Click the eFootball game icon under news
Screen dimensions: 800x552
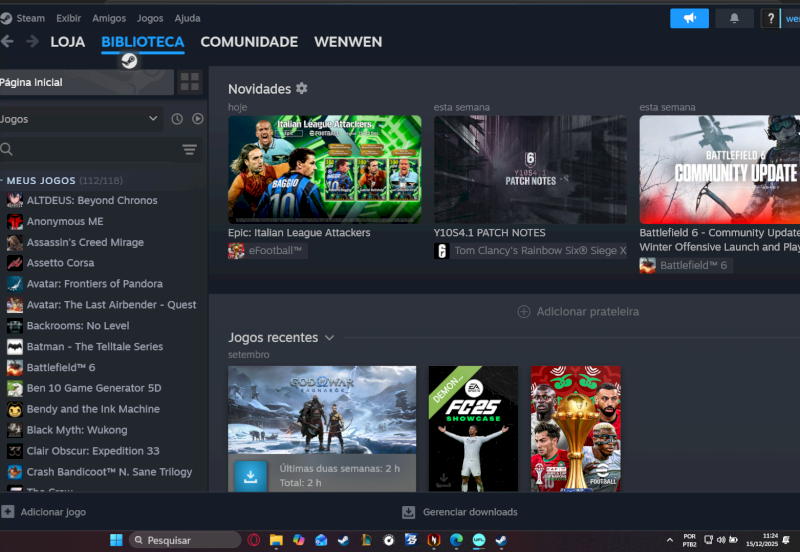click(x=236, y=250)
